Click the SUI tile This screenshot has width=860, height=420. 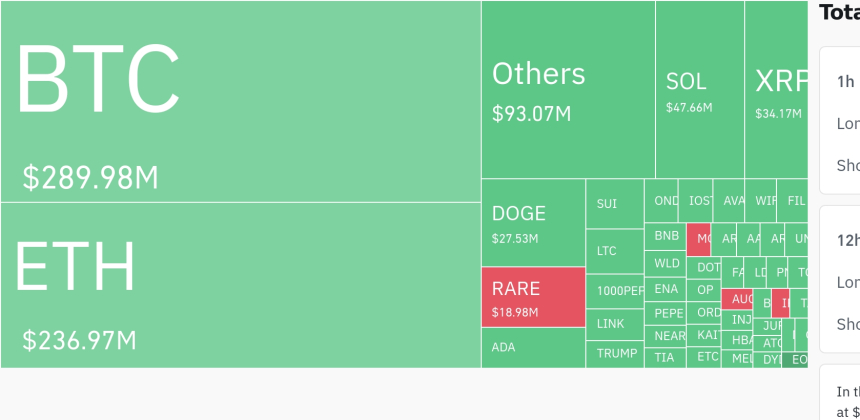click(615, 203)
